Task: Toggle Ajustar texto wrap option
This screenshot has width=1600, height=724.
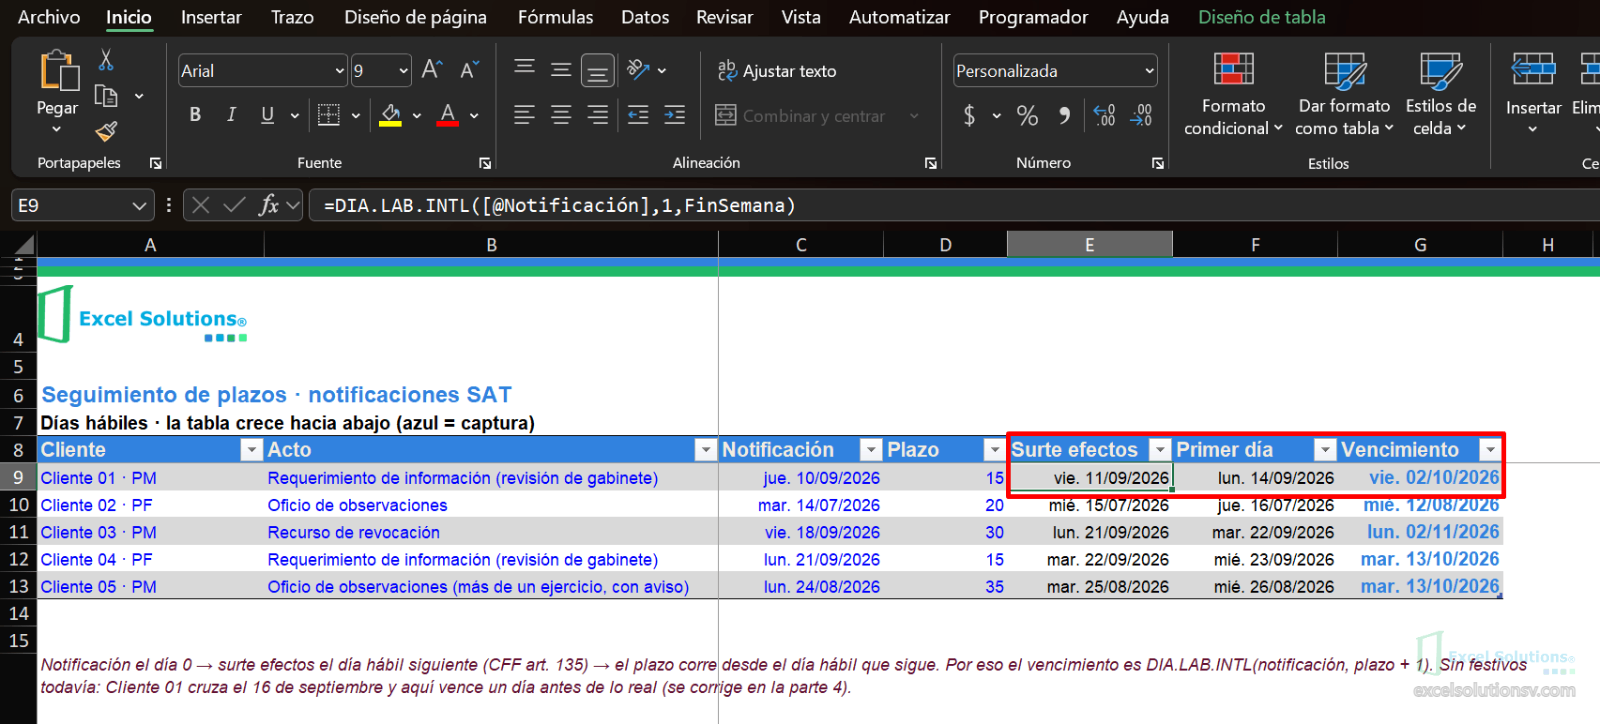Action: [x=777, y=70]
